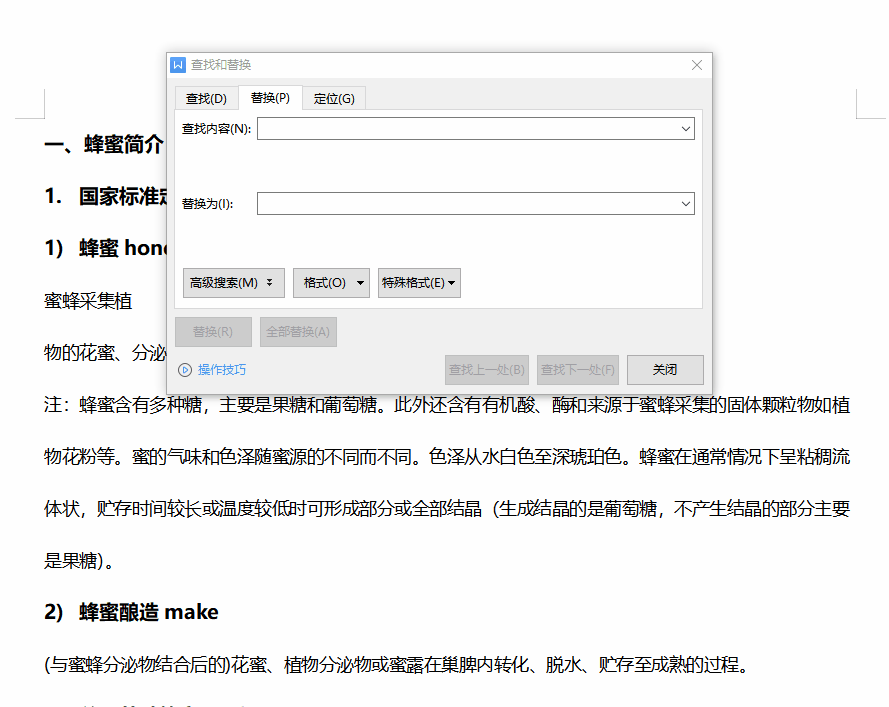889x707 pixels.
Task: Click 查找下一处(F) button
Action: tap(578, 370)
